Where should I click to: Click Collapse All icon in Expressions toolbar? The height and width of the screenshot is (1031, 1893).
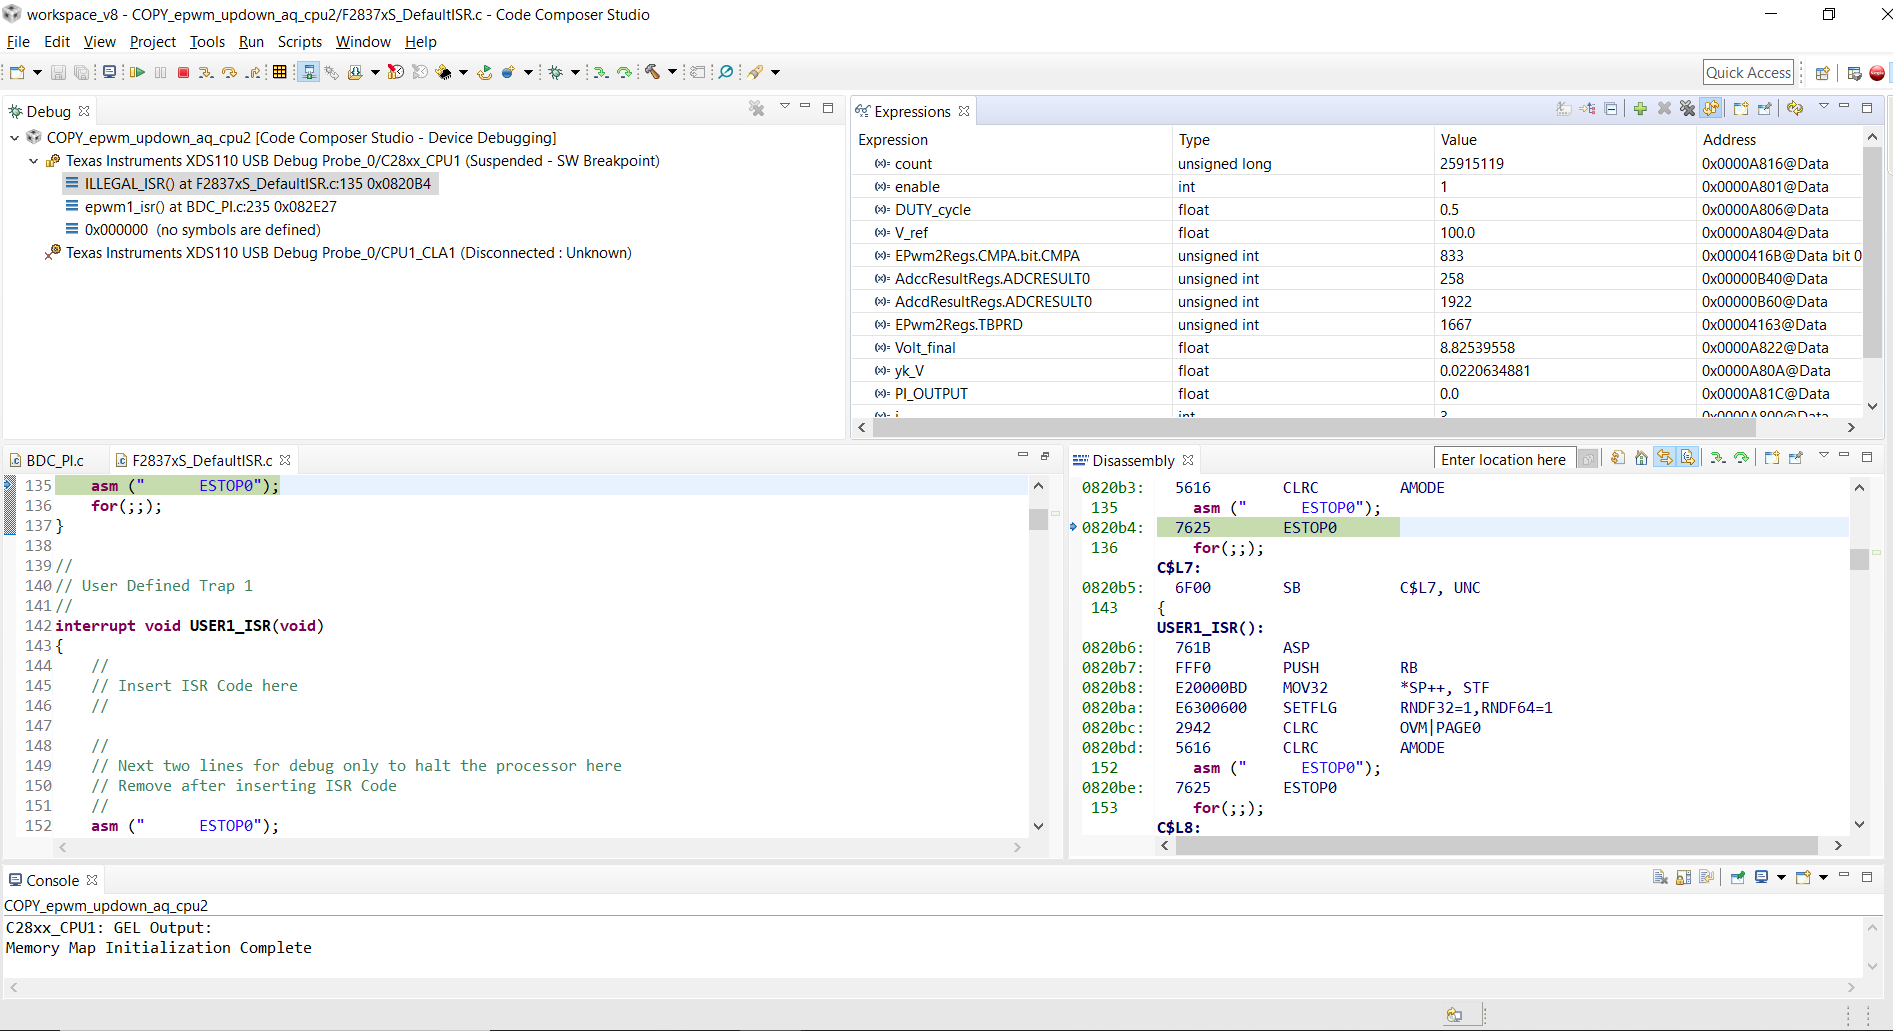[1611, 108]
